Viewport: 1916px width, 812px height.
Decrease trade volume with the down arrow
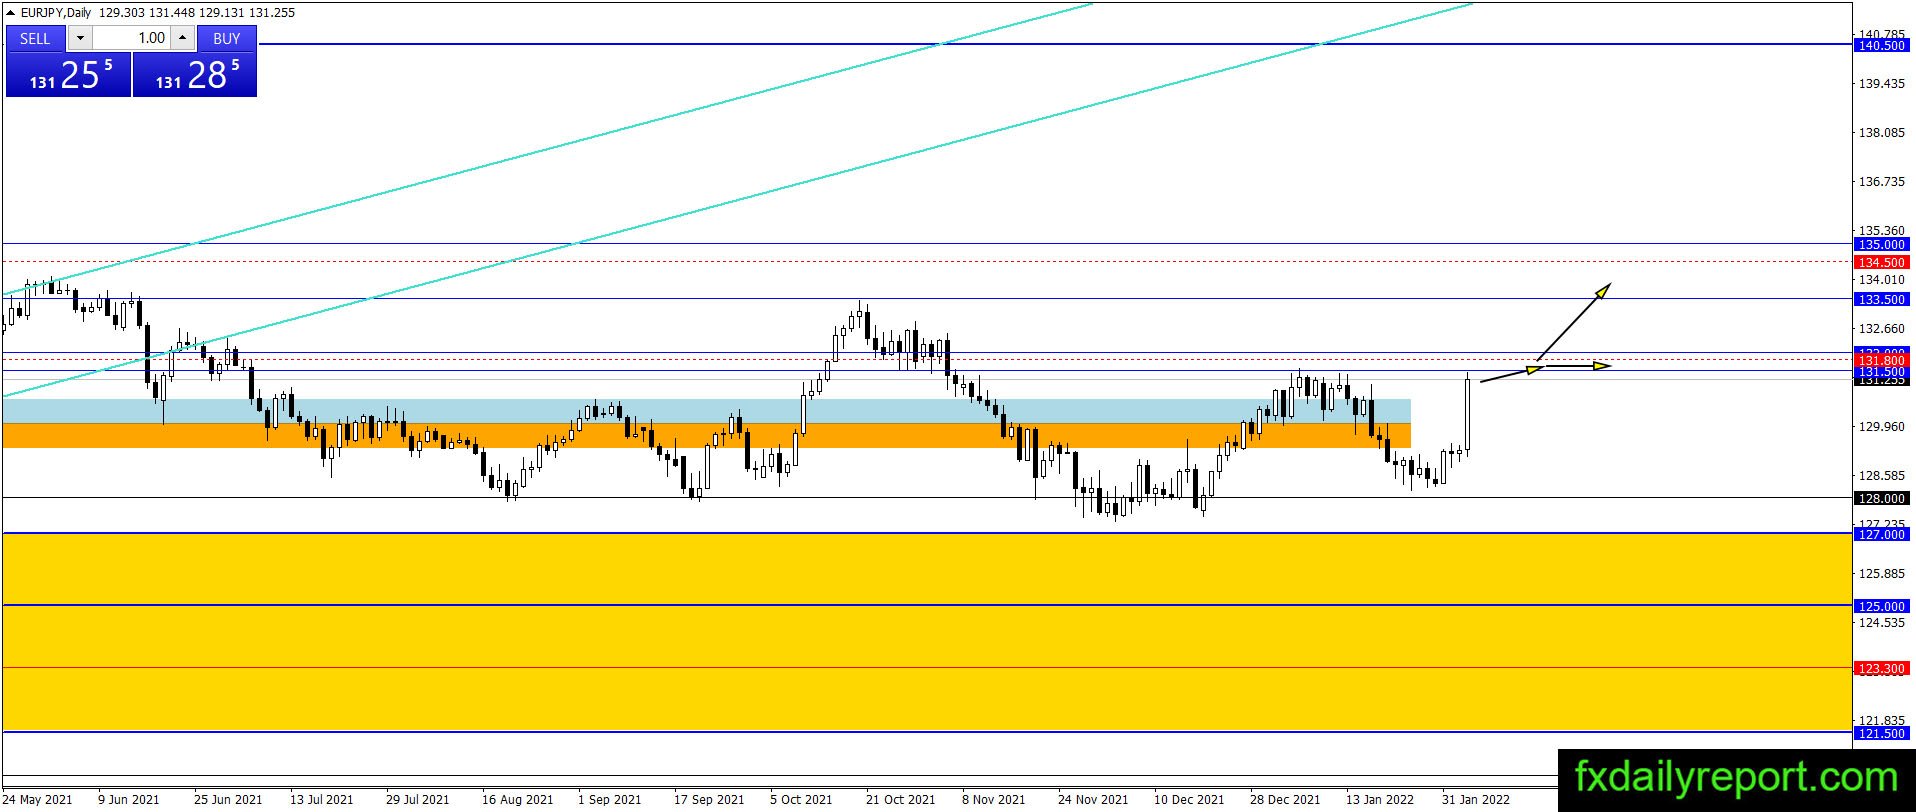(x=80, y=39)
